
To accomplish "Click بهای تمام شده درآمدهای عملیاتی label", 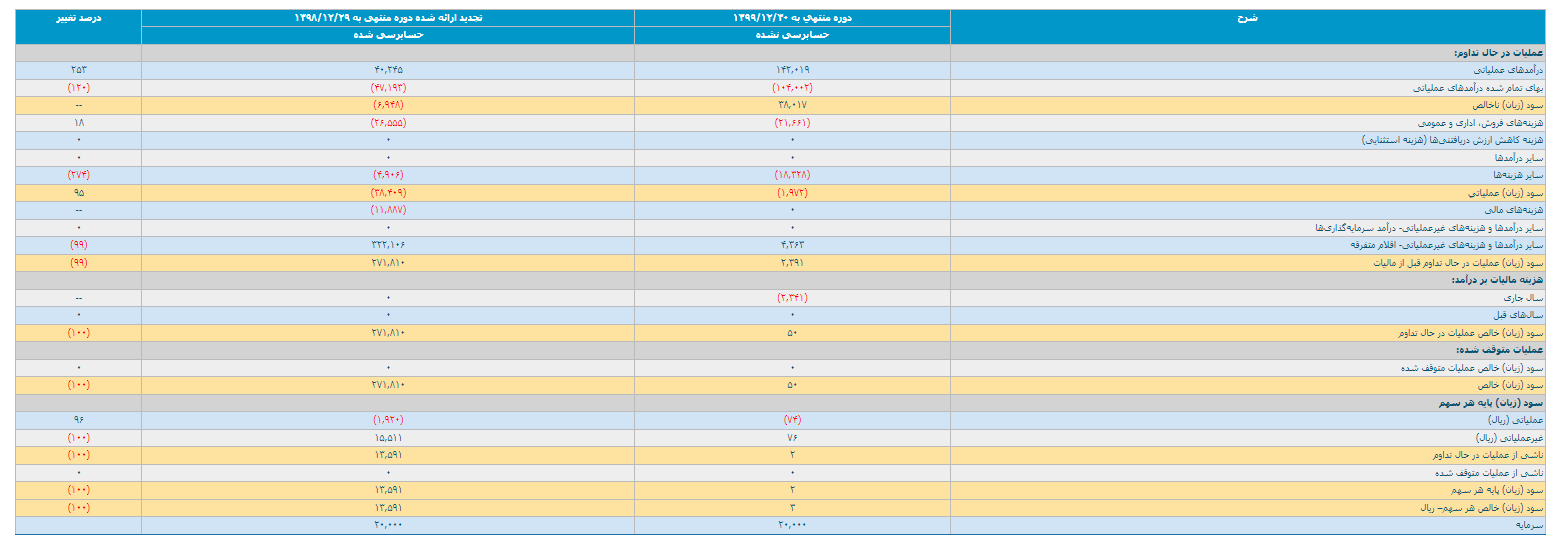I will click(1478, 88).
